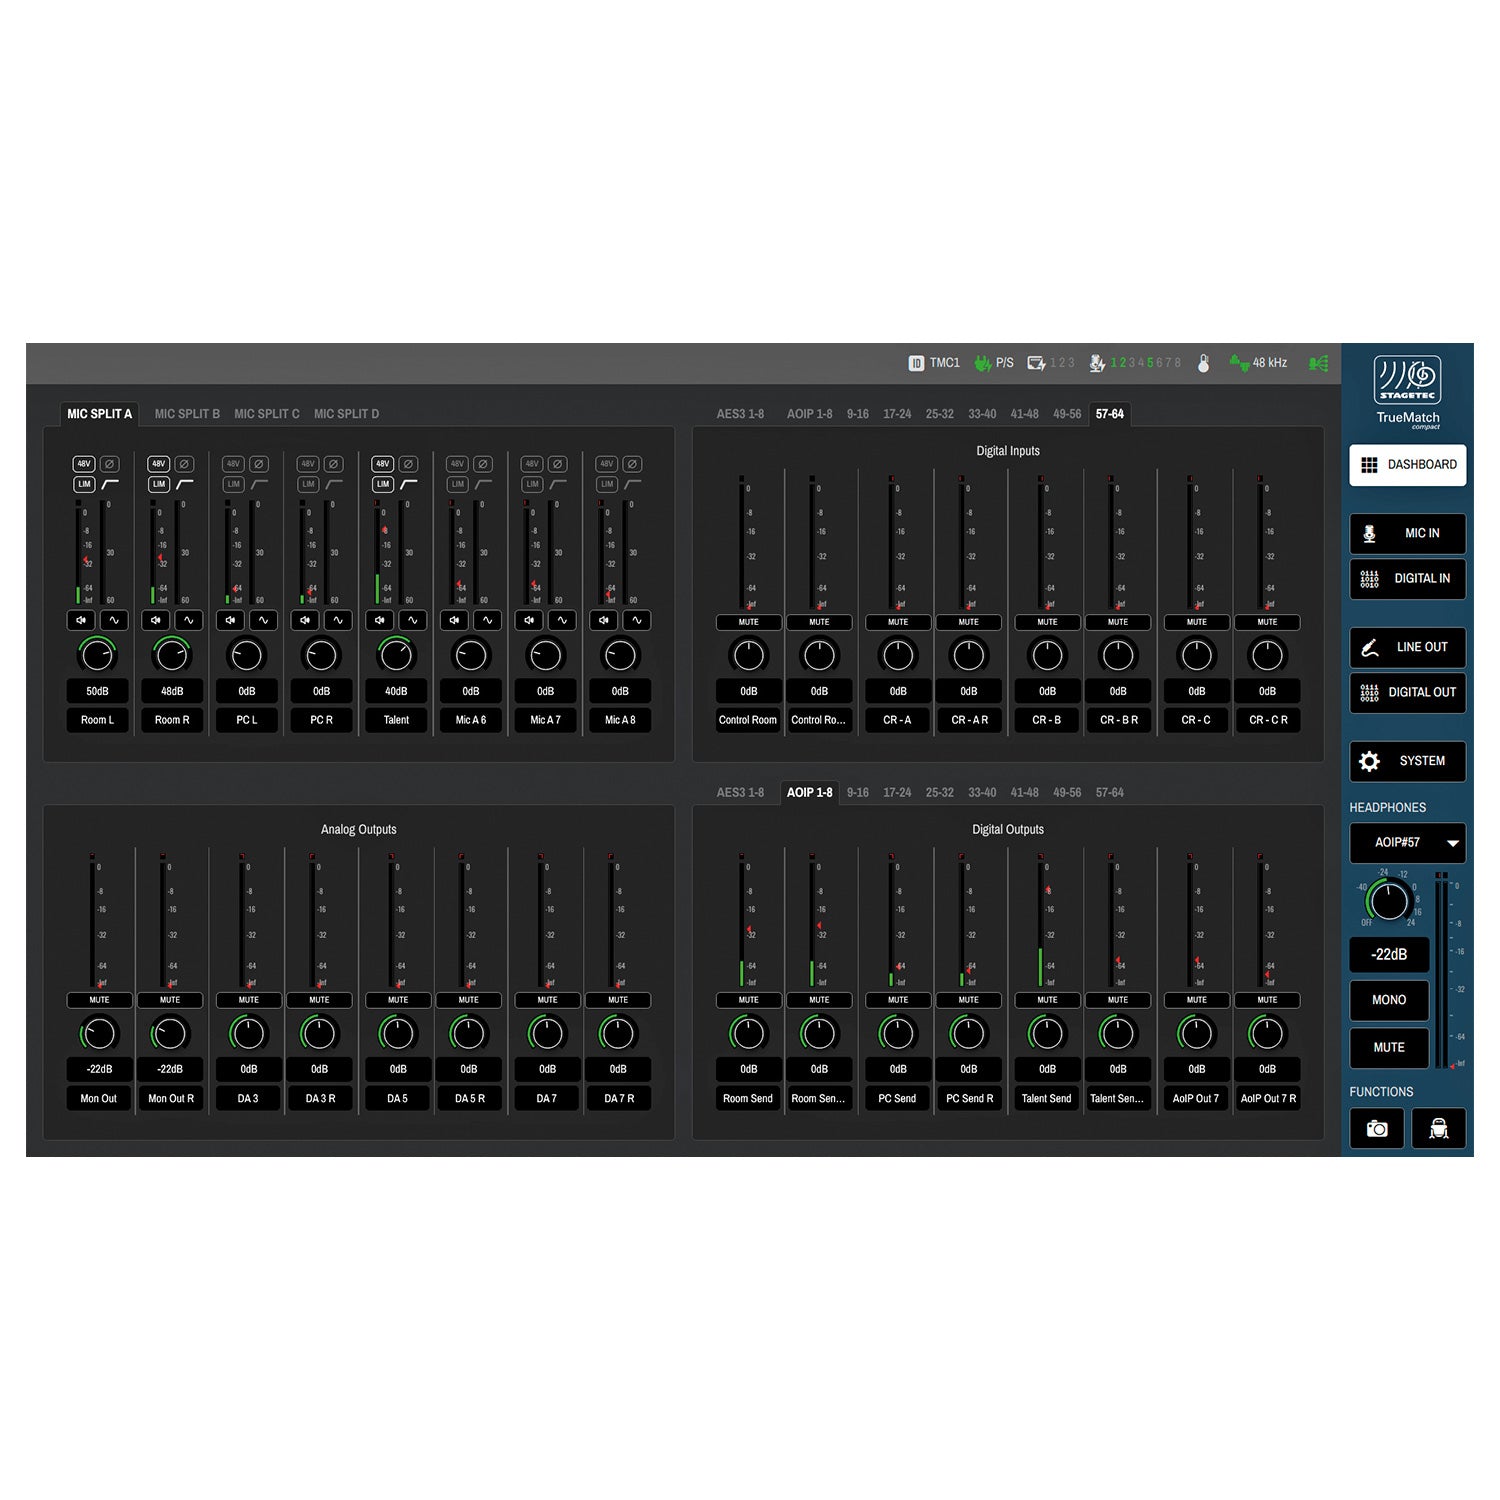The image size is (1500, 1500).
Task: Open the AOIP#57 headphones source dropdown
Action: click(1408, 843)
